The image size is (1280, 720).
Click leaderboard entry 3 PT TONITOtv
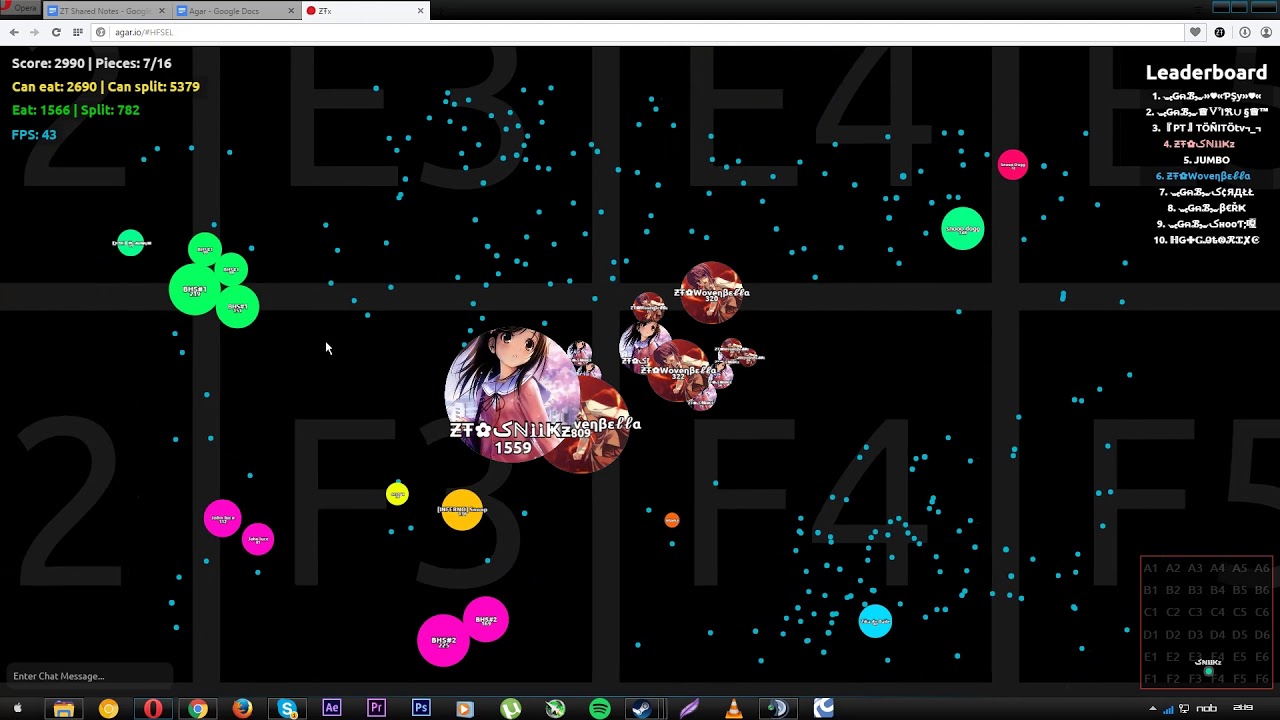(1206, 128)
